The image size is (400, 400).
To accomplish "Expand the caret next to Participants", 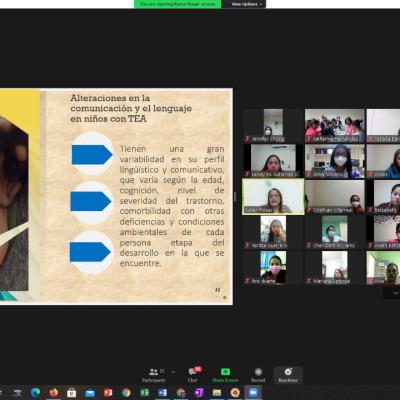I will tap(173, 372).
